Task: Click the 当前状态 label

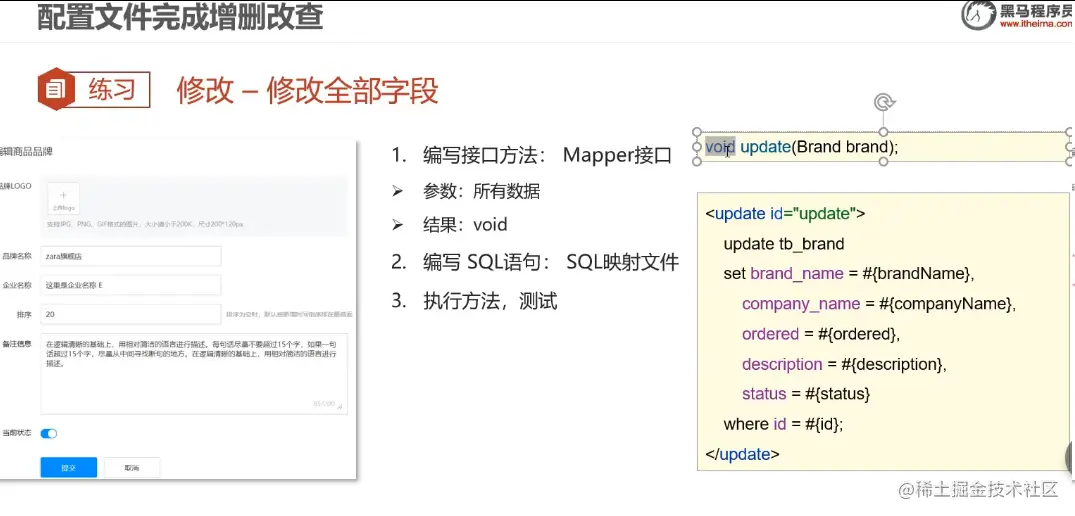Action: click(16, 433)
